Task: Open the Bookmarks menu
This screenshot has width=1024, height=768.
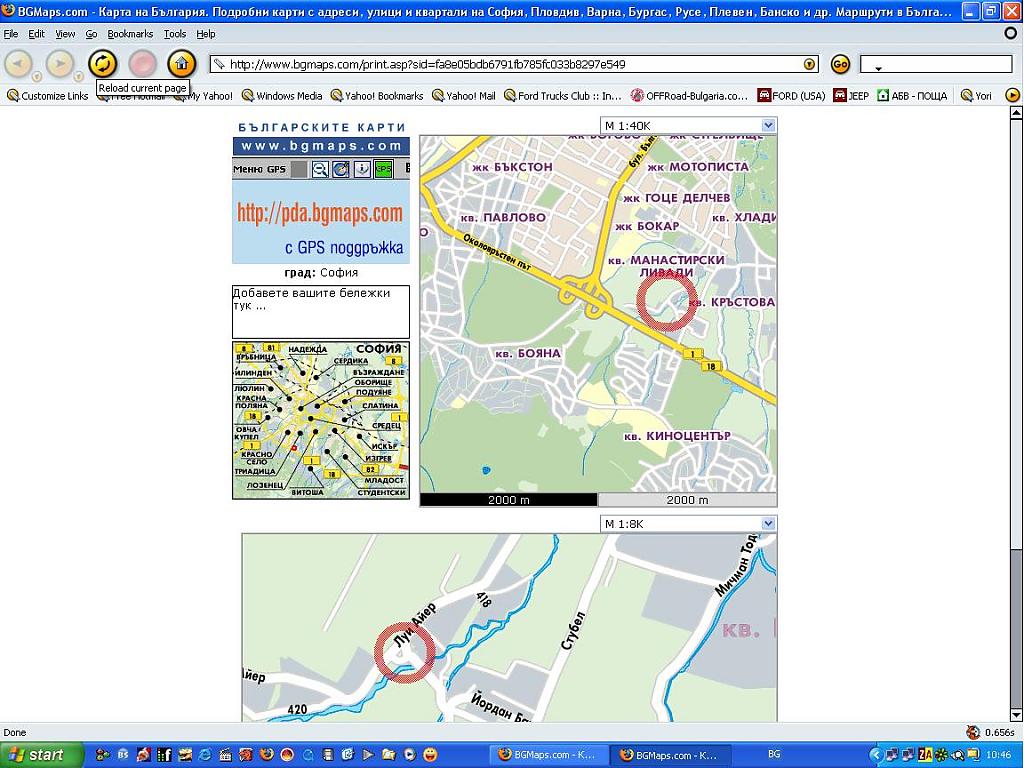Action: click(130, 34)
